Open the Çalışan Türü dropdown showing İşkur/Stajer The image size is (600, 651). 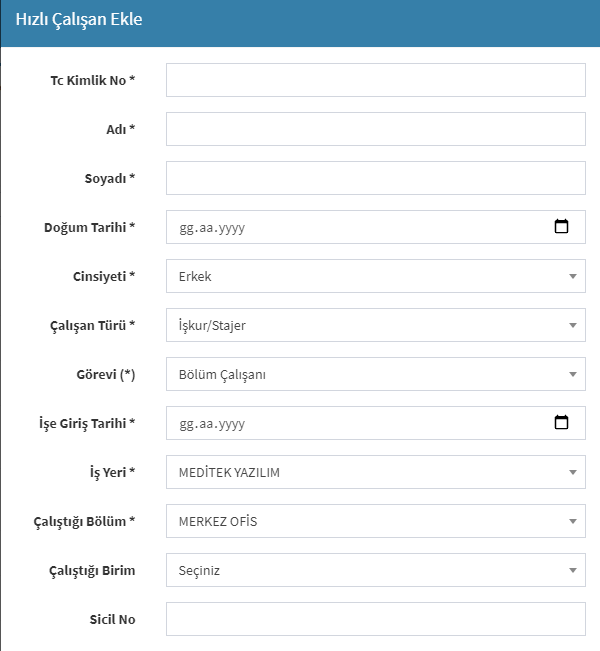coord(376,325)
